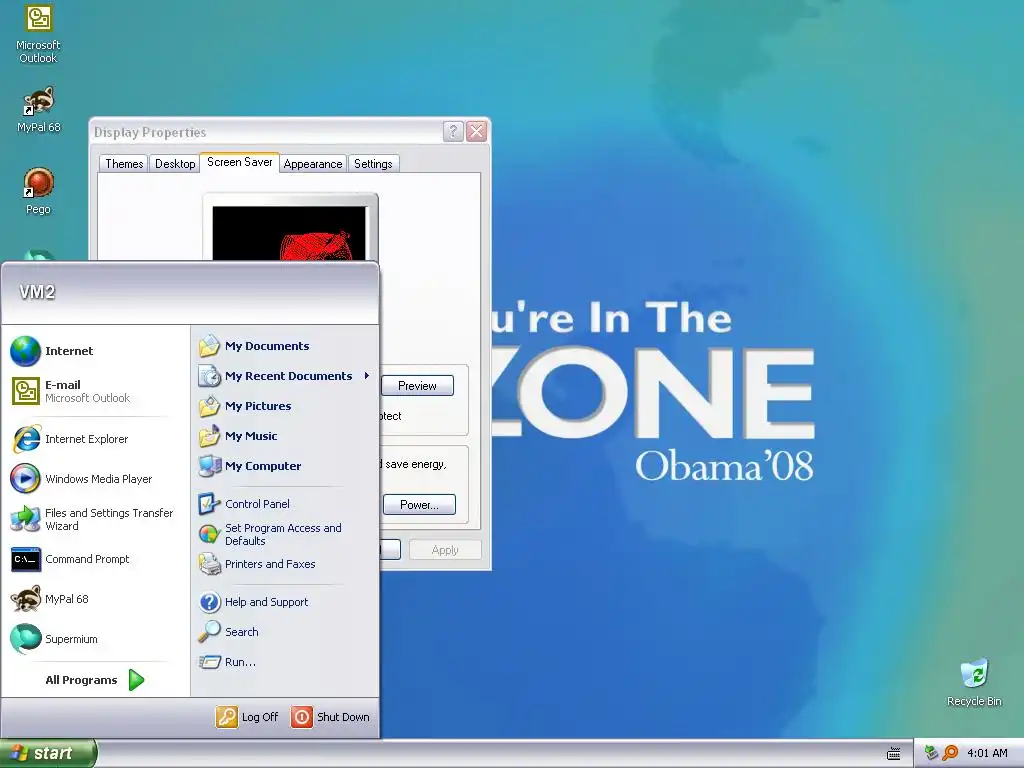1024x768 pixels.
Task: Click the VM2 user name header
Action: [x=37, y=292]
